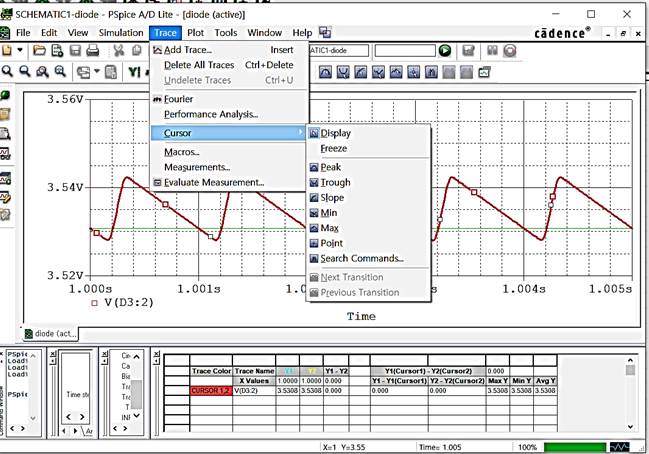
Task: Click the Stop simulation toolbar icon
Action: pyautogui.click(x=510, y=50)
